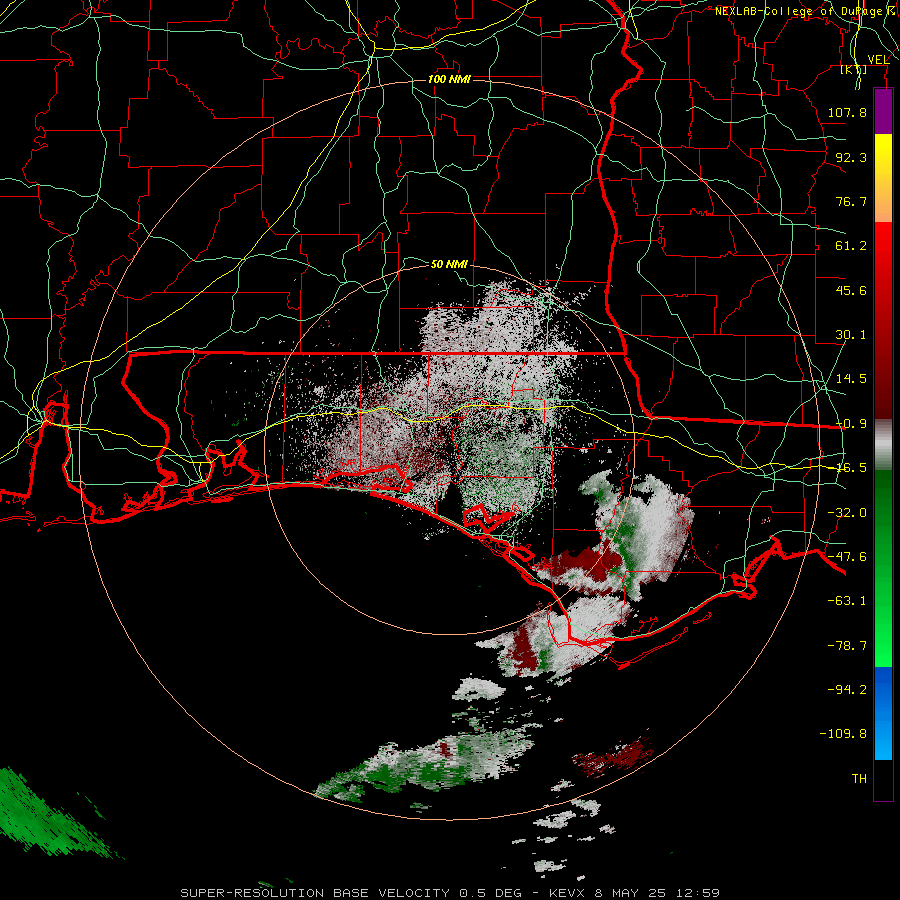900x900 pixels.
Task: Click the -94.2 velocity scale label
Action: pyautogui.click(x=847, y=690)
